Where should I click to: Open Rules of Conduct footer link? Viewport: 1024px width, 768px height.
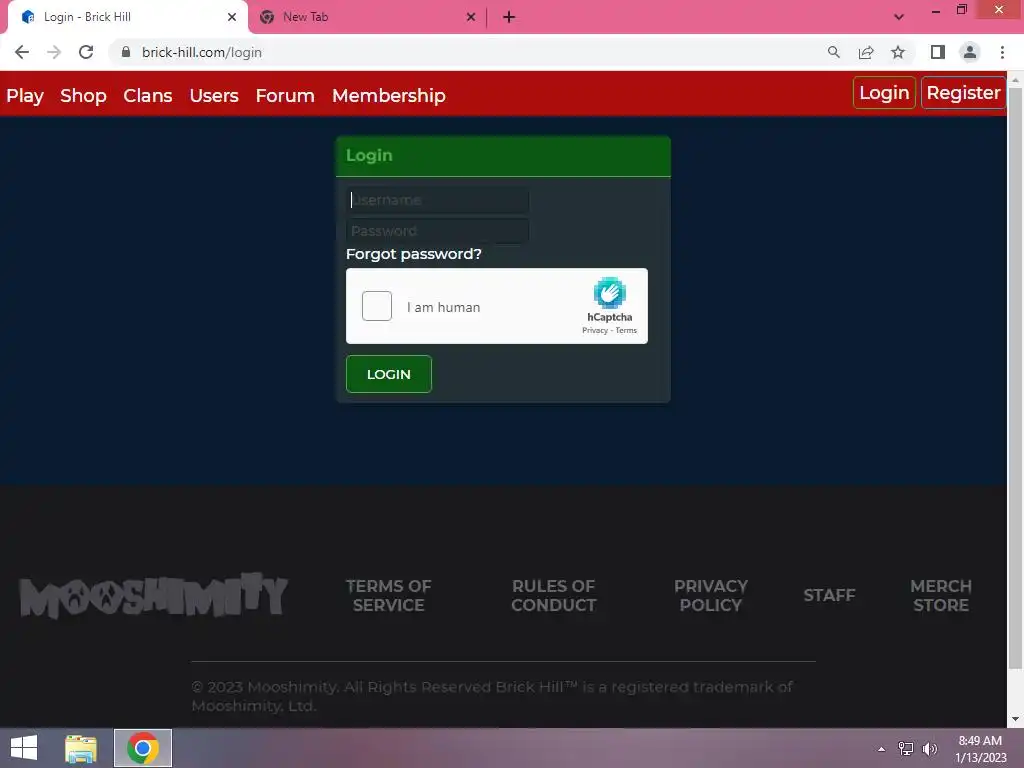553,595
